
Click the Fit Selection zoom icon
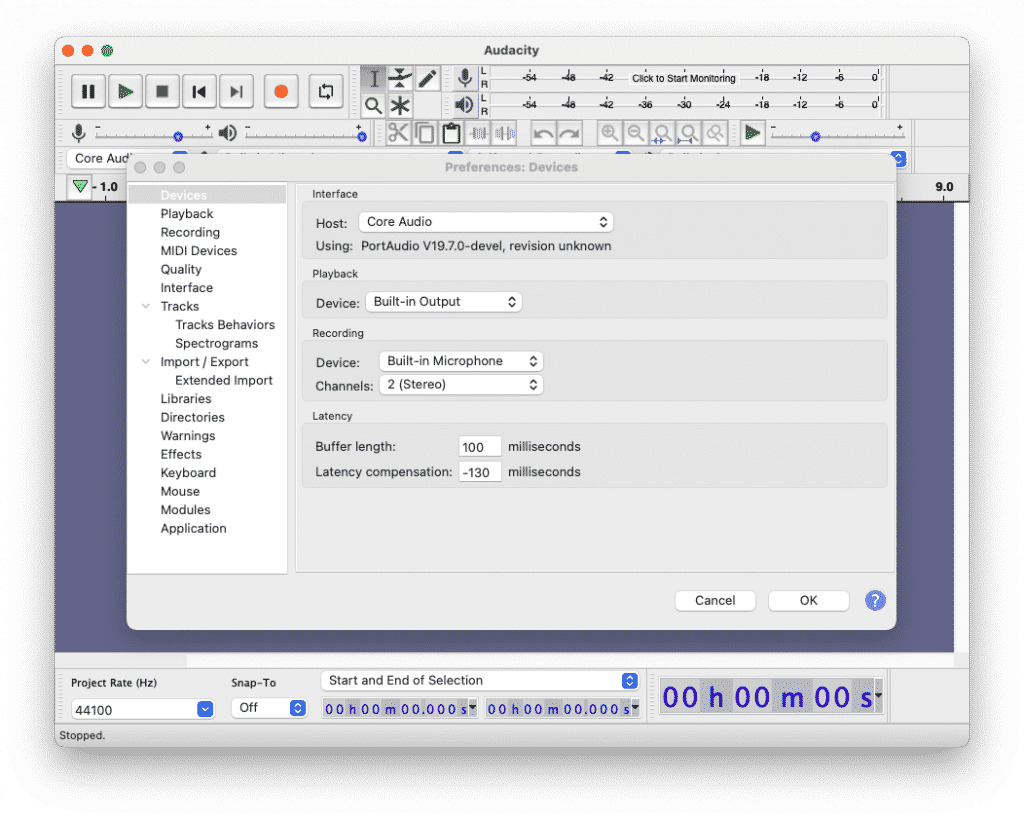tap(662, 133)
